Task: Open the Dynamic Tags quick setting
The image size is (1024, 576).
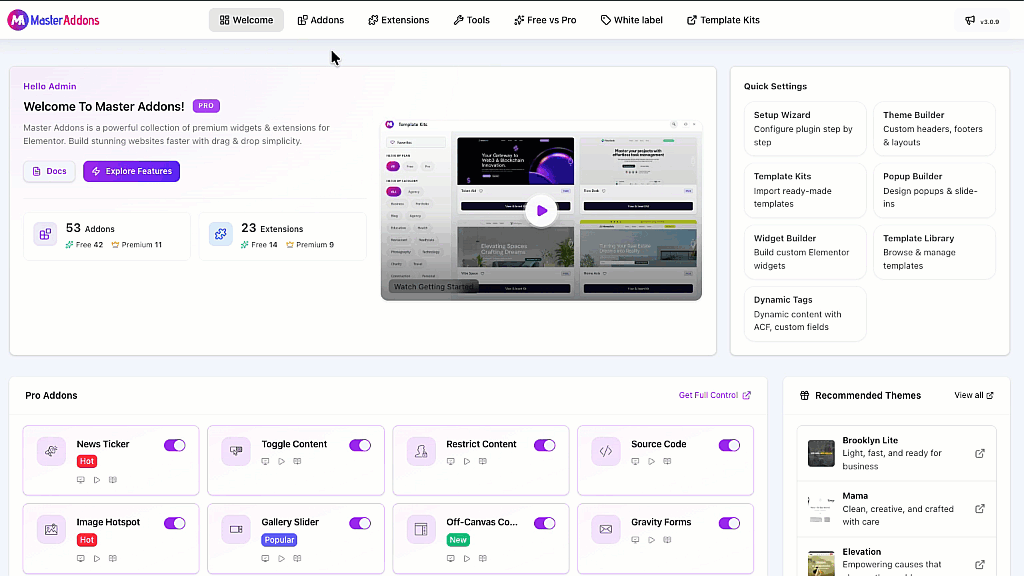Action: [805, 313]
